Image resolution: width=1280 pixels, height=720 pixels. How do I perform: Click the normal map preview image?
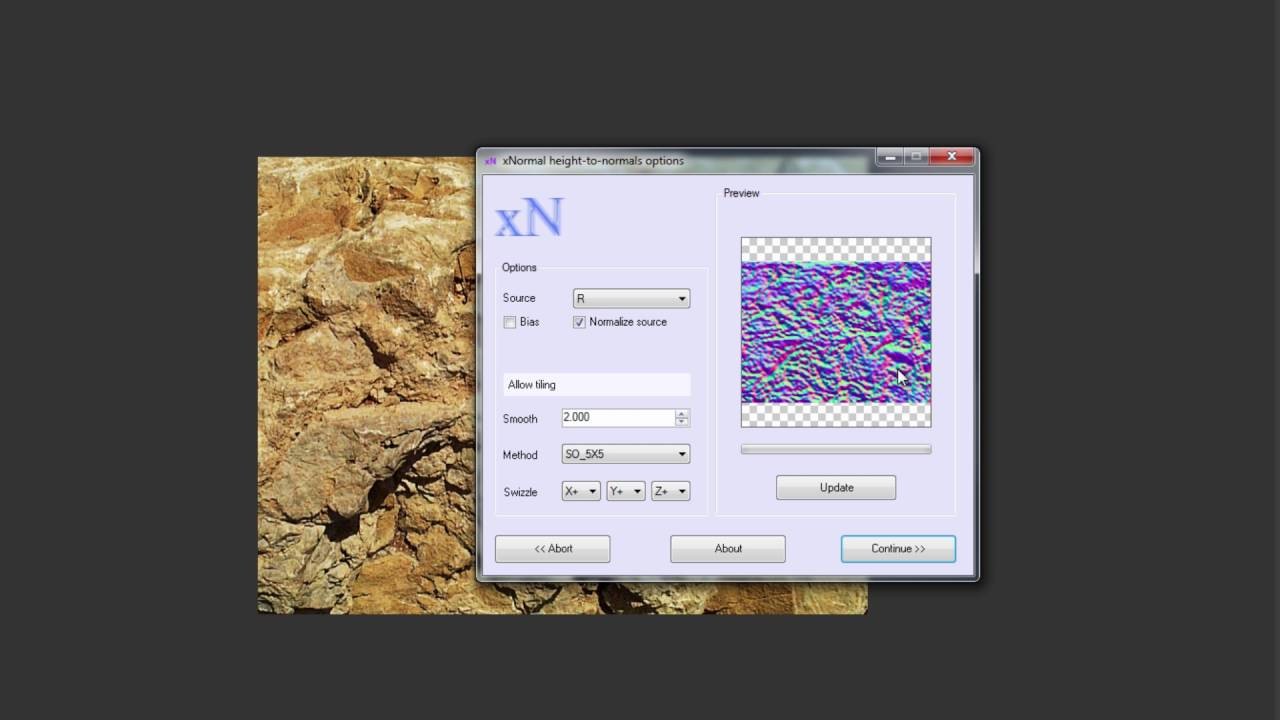click(836, 332)
